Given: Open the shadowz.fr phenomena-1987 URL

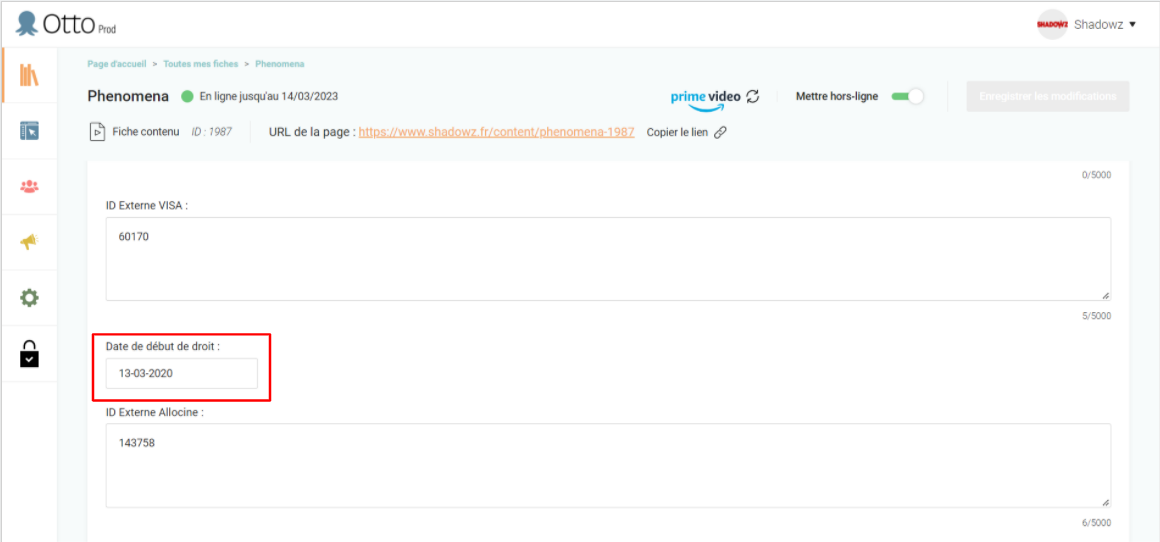Looking at the screenshot, I should point(496,132).
